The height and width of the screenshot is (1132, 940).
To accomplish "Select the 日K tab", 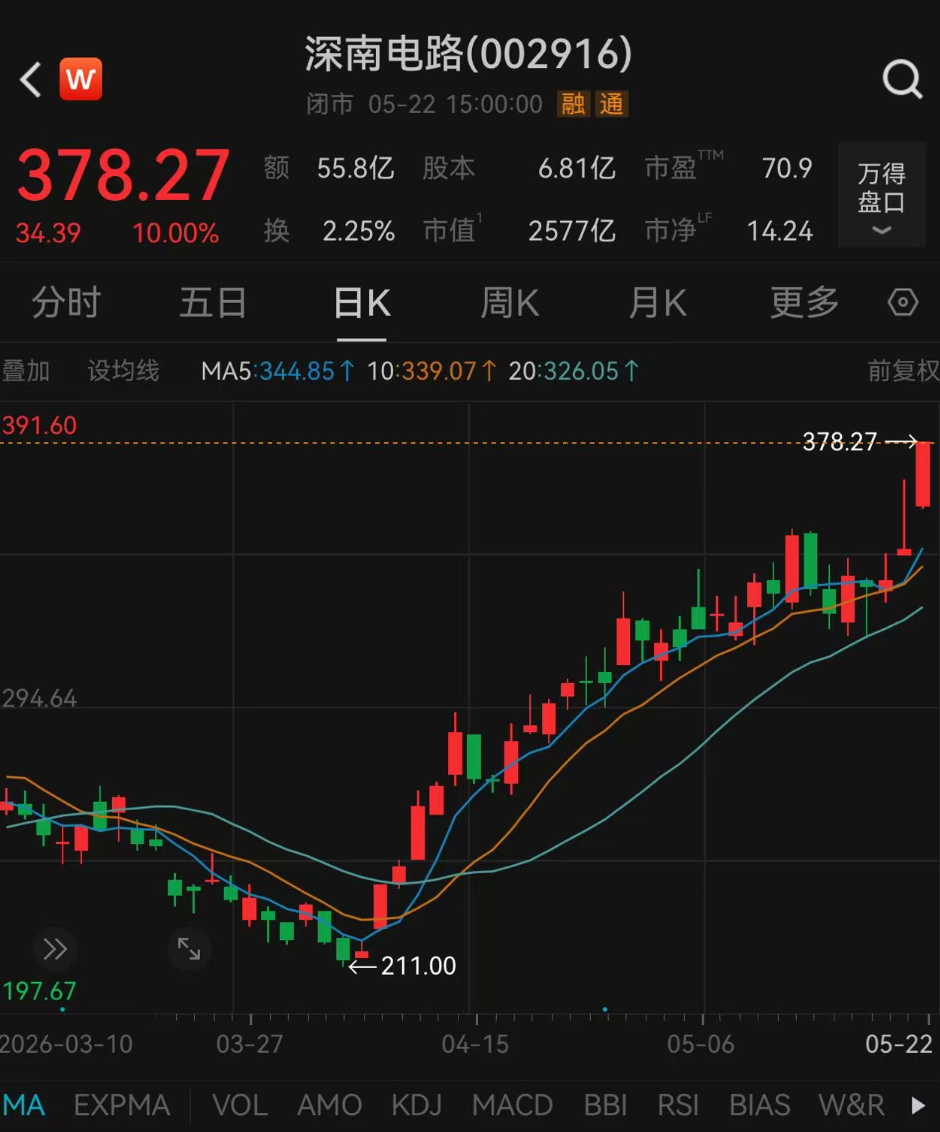I will pyautogui.click(x=362, y=302).
